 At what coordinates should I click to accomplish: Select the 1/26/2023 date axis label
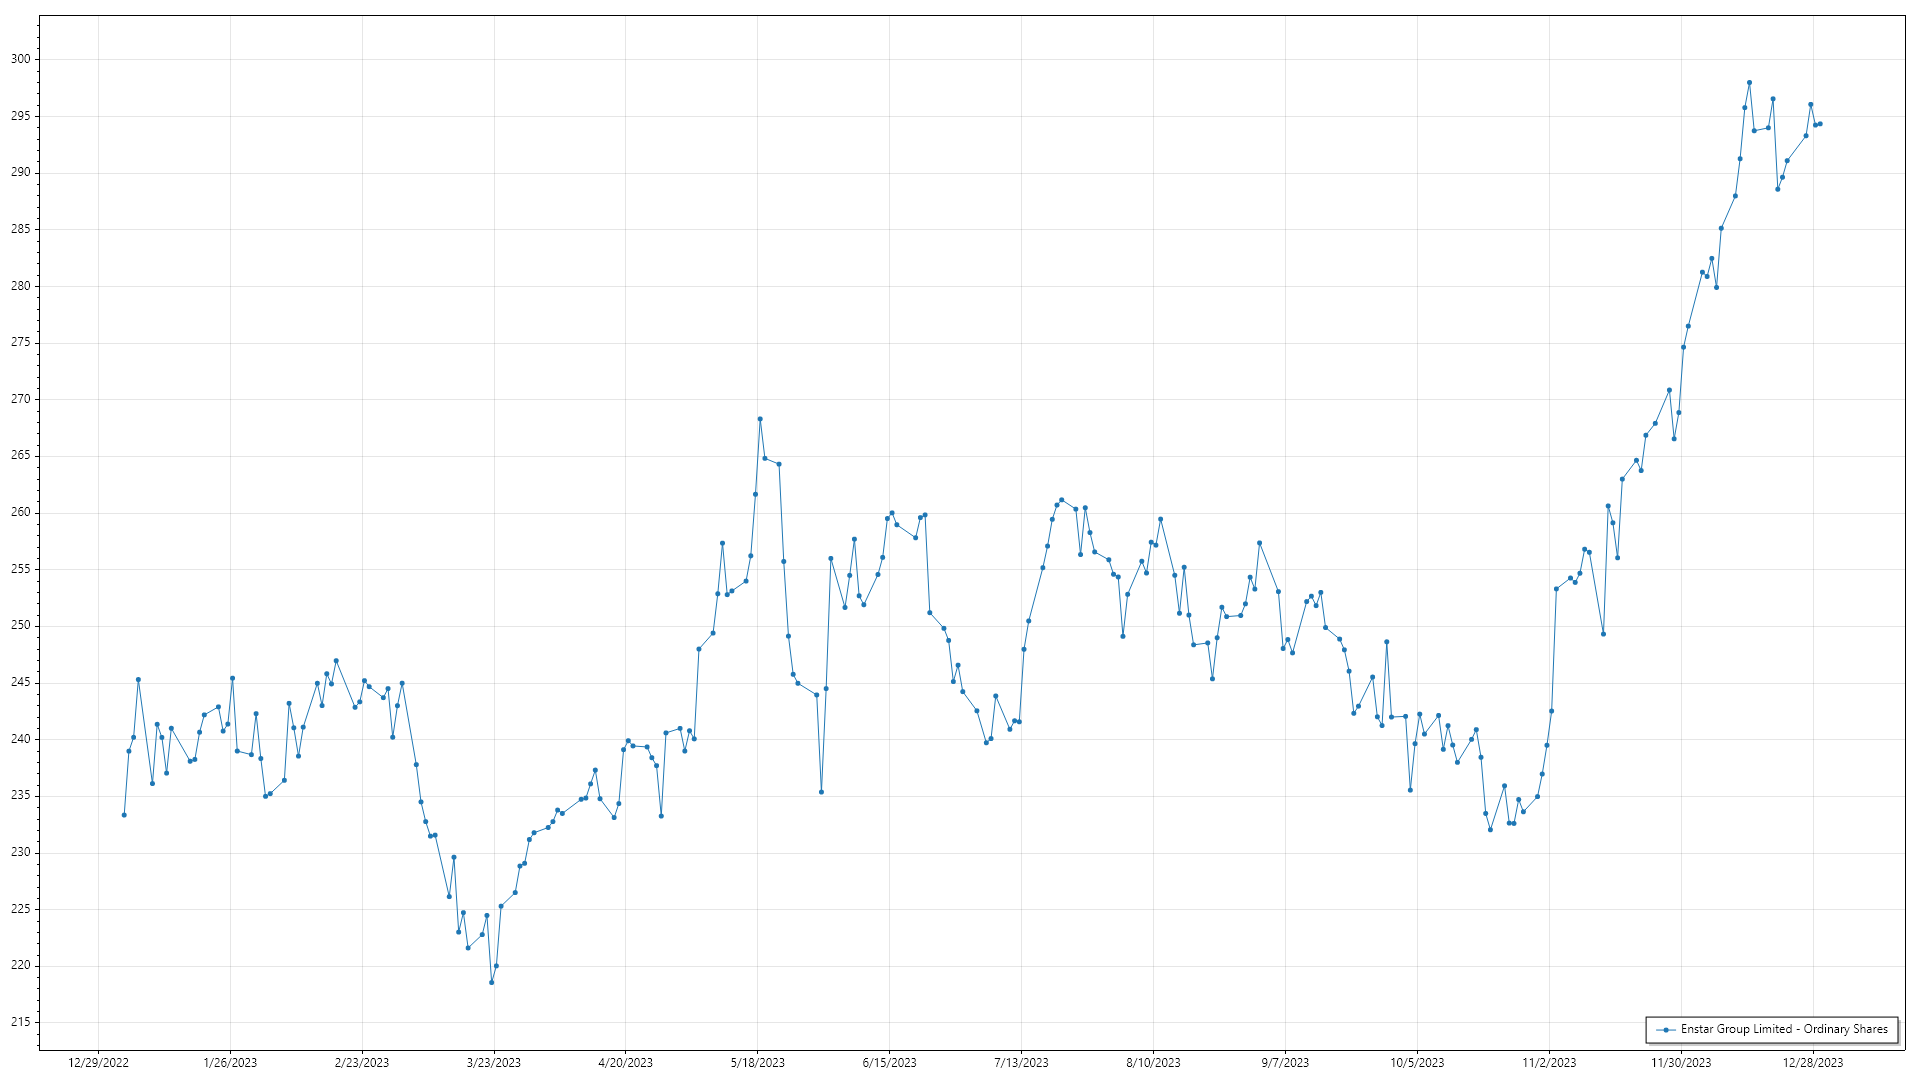[x=230, y=1063]
